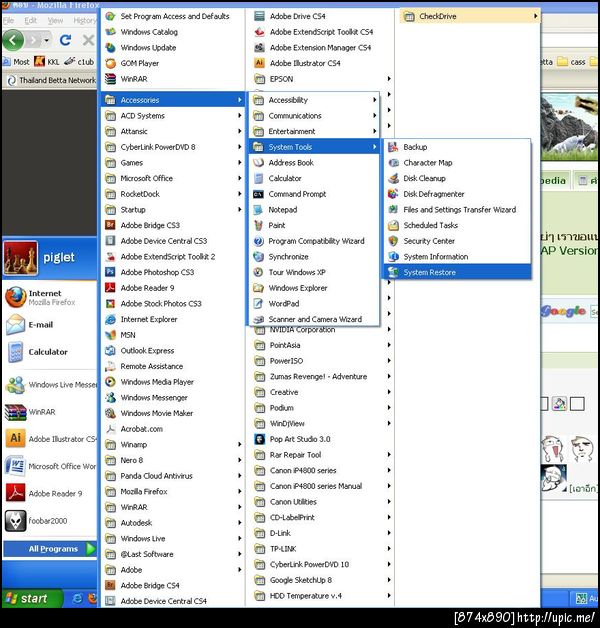Click the Address Book icon

click(258, 163)
